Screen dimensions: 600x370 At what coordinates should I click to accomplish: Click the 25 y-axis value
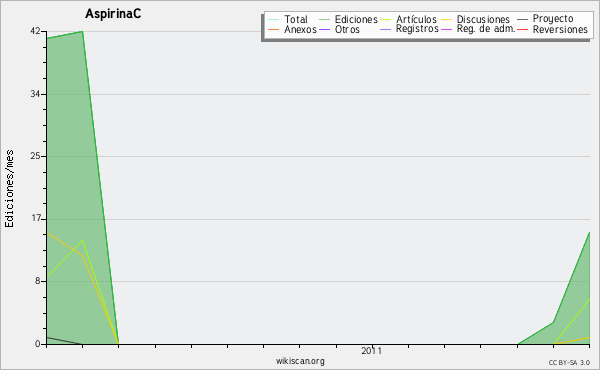(x=35, y=156)
